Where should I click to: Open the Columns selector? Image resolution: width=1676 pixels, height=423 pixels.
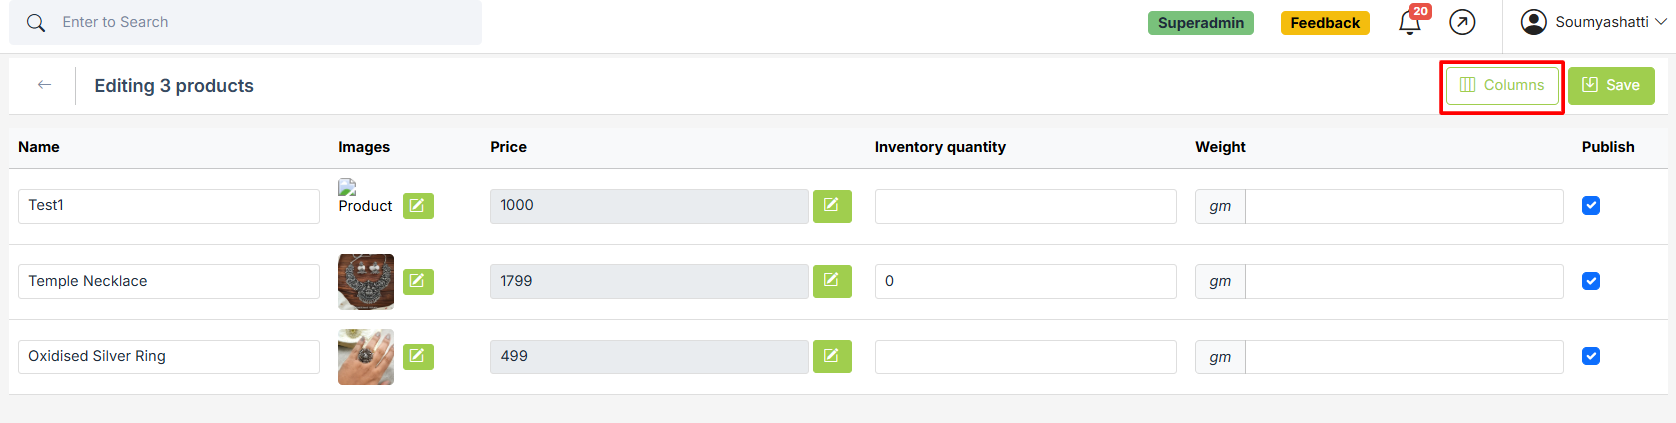(x=1502, y=85)
